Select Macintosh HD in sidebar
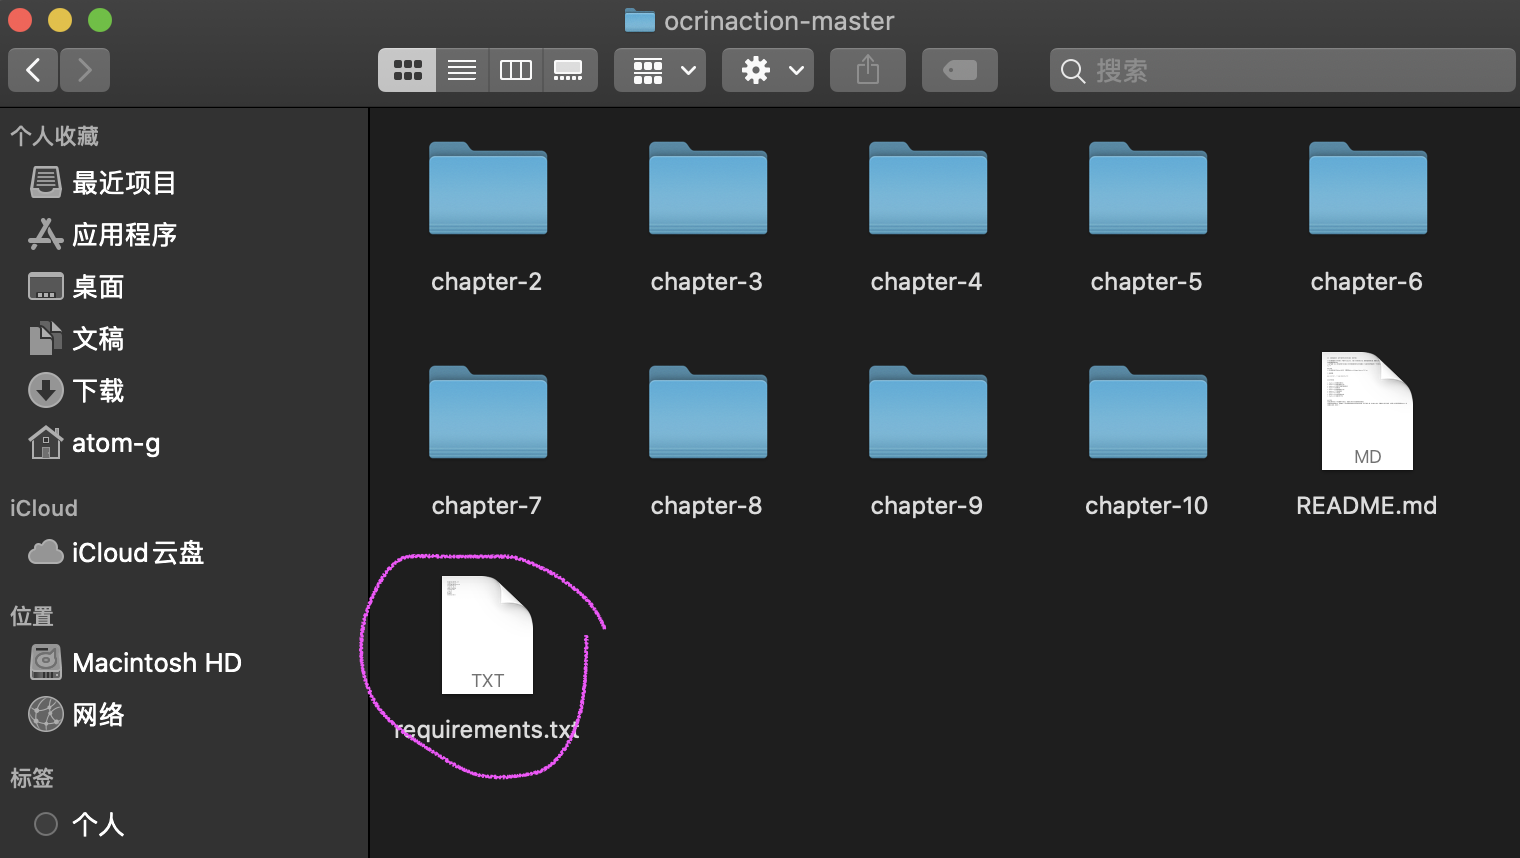The height and width of the screenshot is (858, 1520). pos(135,663)
